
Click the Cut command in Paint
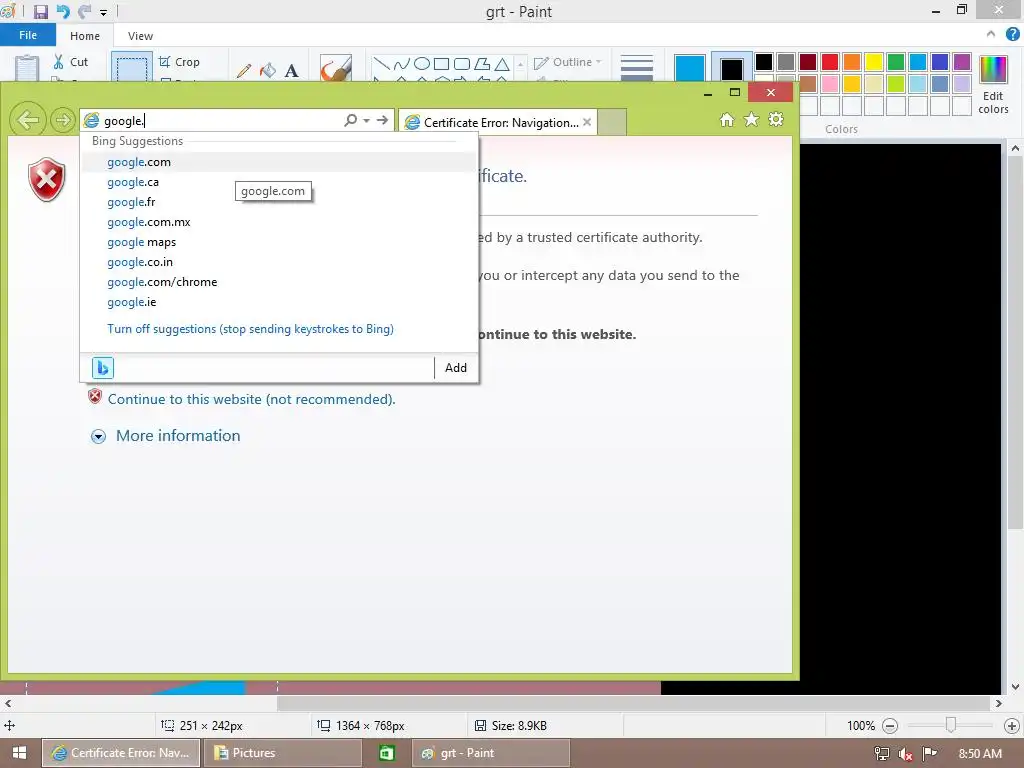click(71, 62)
